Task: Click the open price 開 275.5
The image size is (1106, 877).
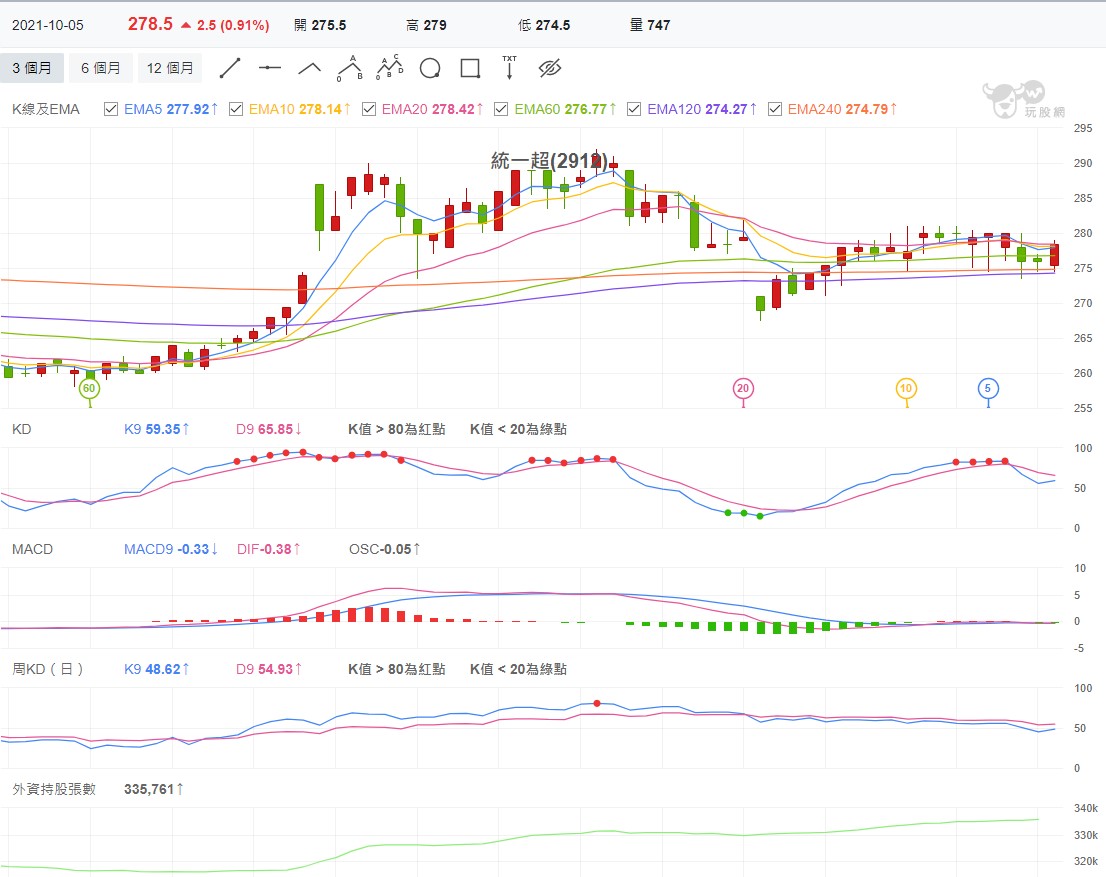Action: tap(320, 25)
